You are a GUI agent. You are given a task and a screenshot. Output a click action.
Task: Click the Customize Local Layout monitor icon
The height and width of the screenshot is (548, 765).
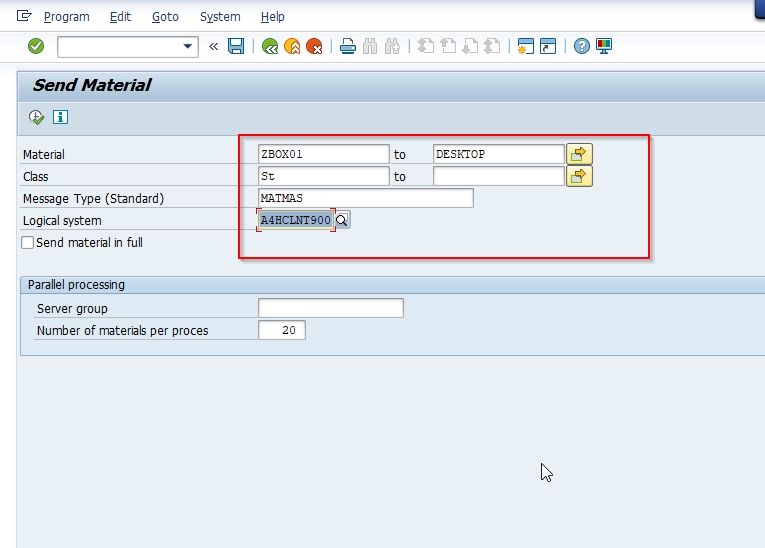click(604, 46)
